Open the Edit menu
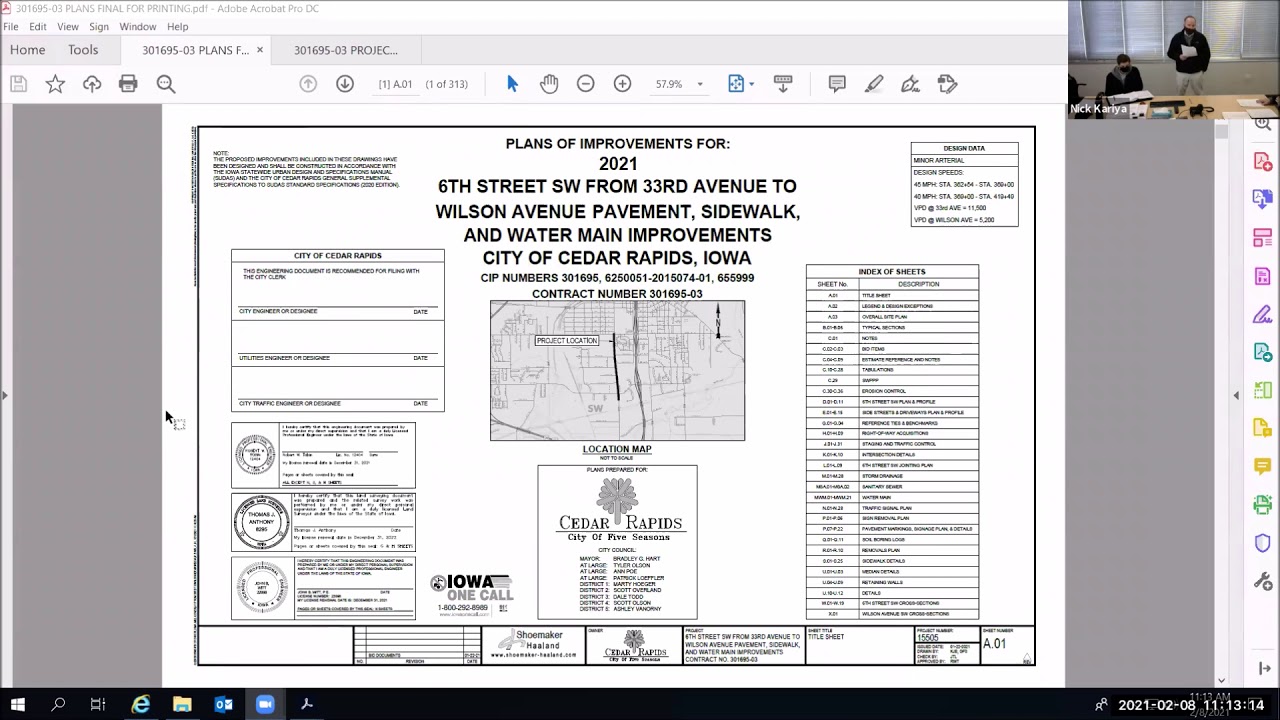 (x=37, y=26)
